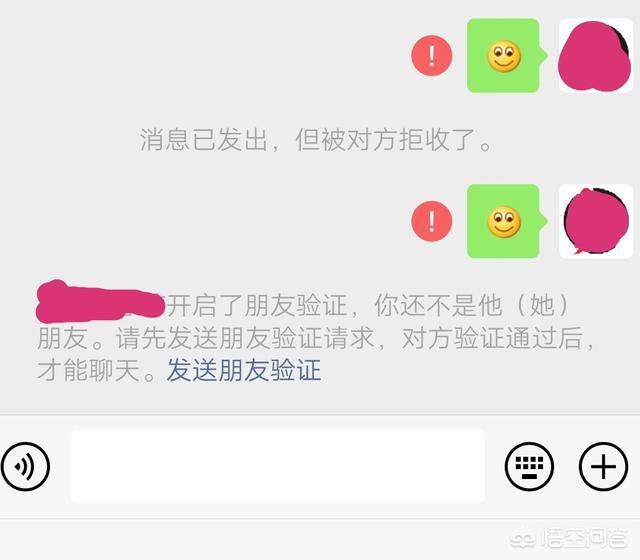640x560 pixels.
Task: Tap the 你还不是他（她） text
Action: 472,305
